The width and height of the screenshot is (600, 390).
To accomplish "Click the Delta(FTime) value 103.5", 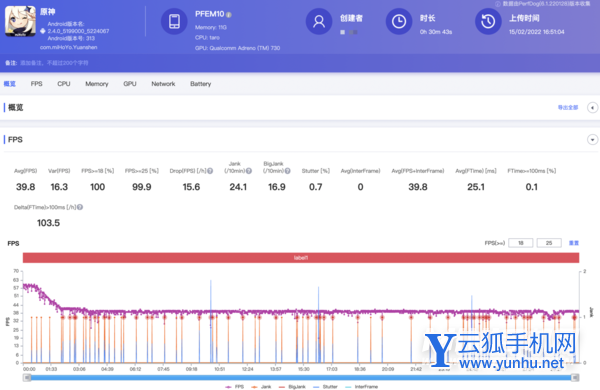I will [48, 223].
